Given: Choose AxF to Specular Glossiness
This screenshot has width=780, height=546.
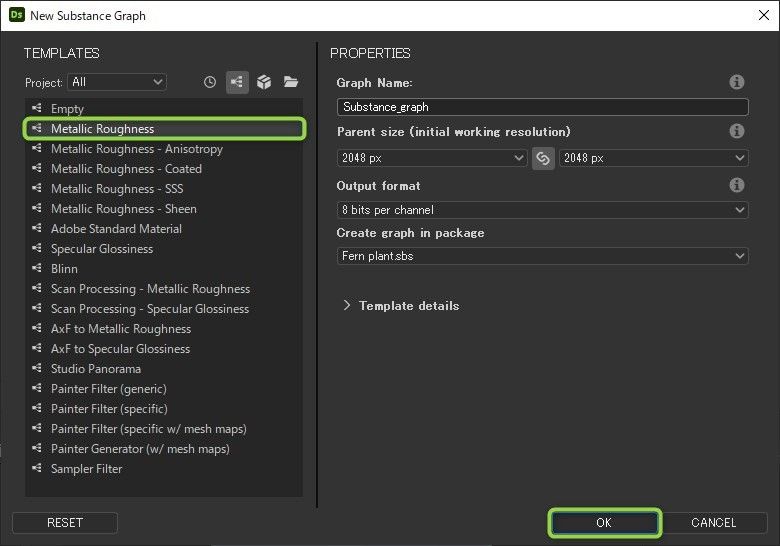Looking at the screenshot, I should click(x=164, y=349).
